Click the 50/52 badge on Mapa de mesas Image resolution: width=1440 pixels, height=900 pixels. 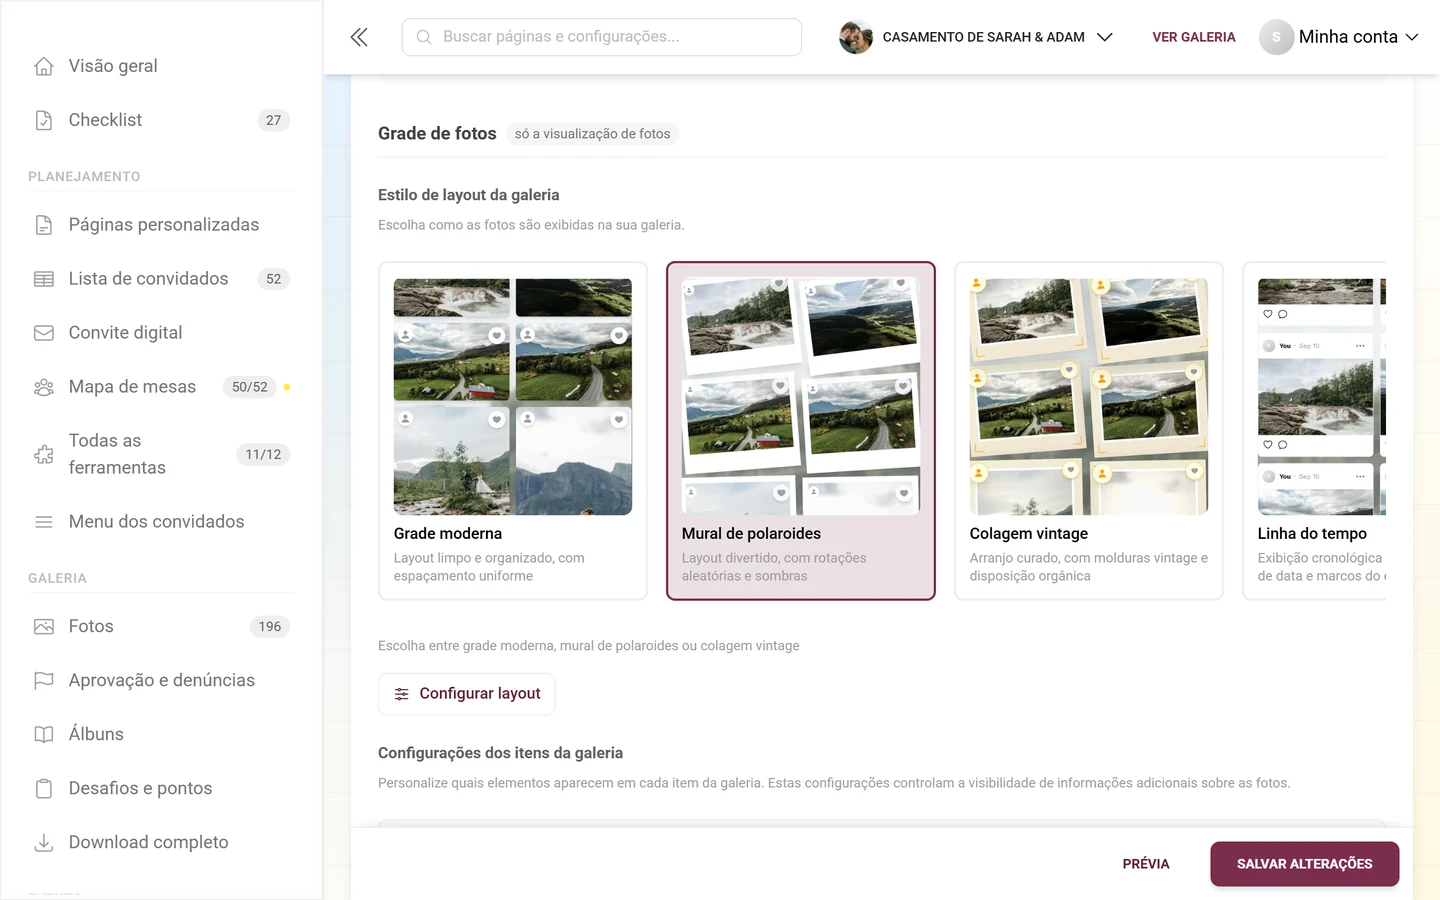[250, 387]
